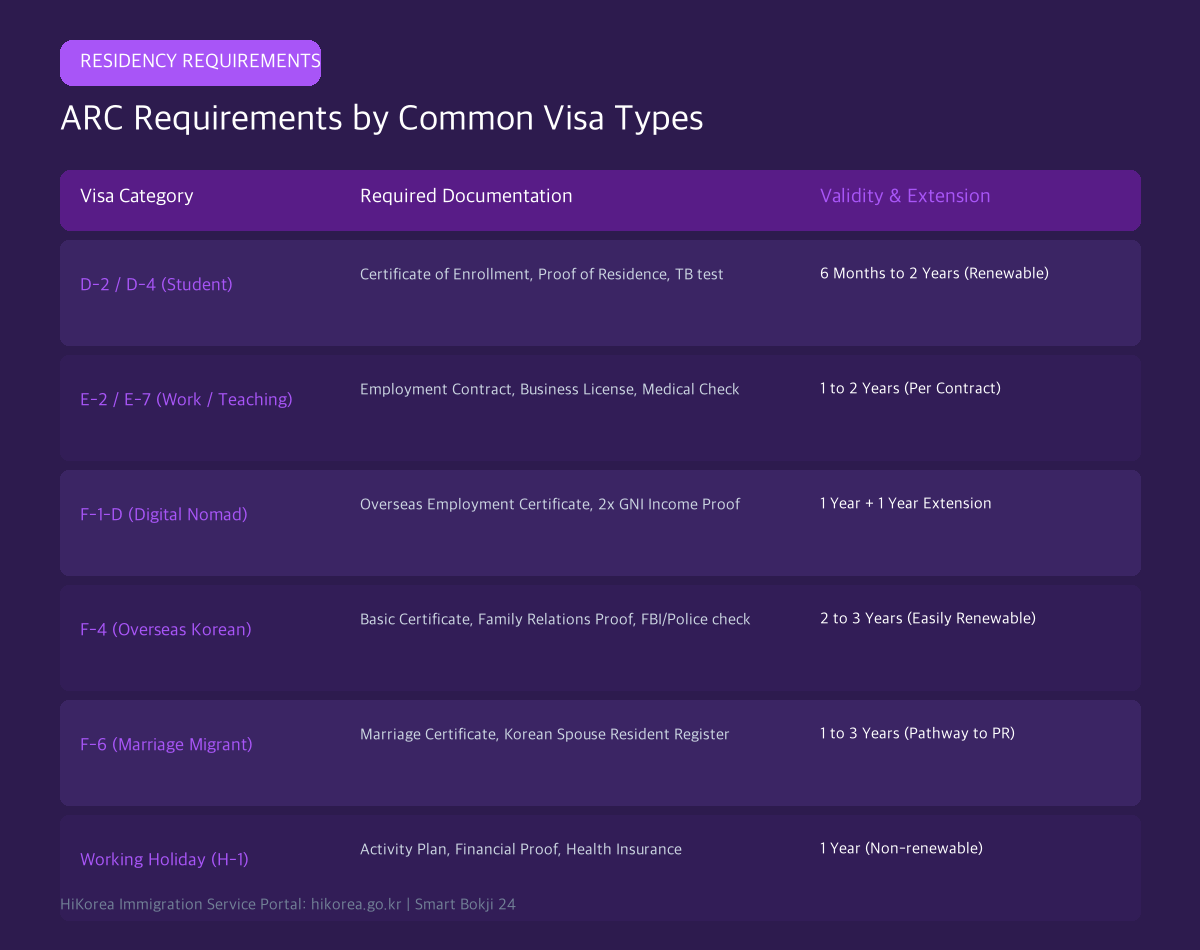Select the F-1-D (Digital Nomad) label
This screenshot has width=1200, height=950.
pyautogui.click(x=163, y=514)
